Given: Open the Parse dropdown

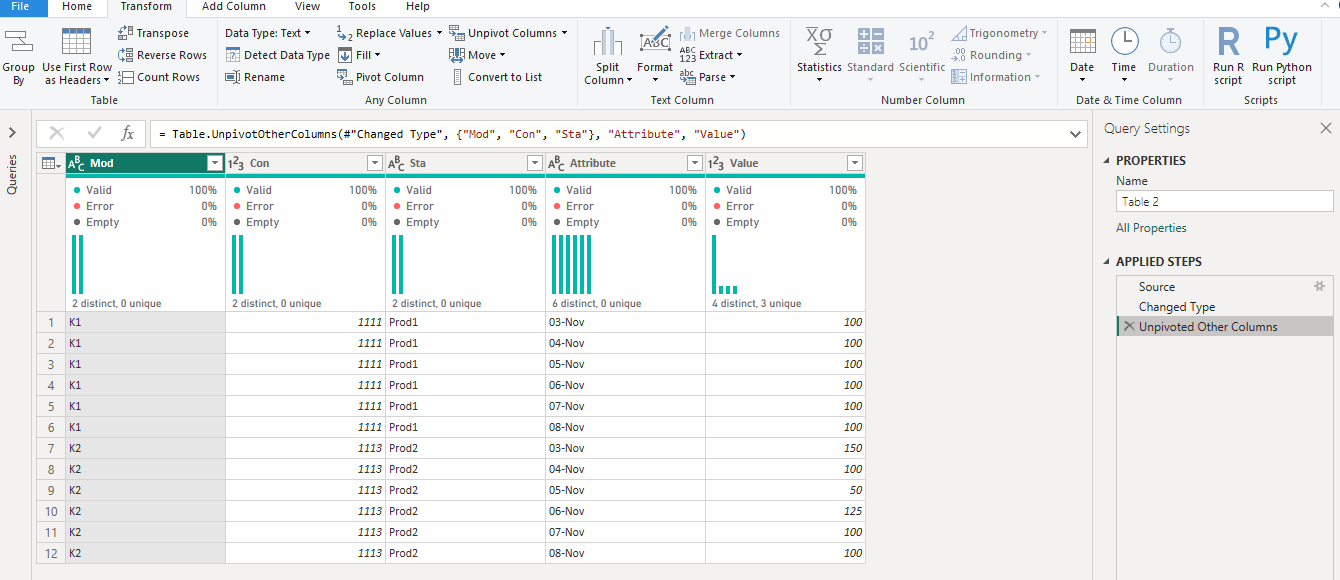Looking at the screenshot, I should click(707, 77).
